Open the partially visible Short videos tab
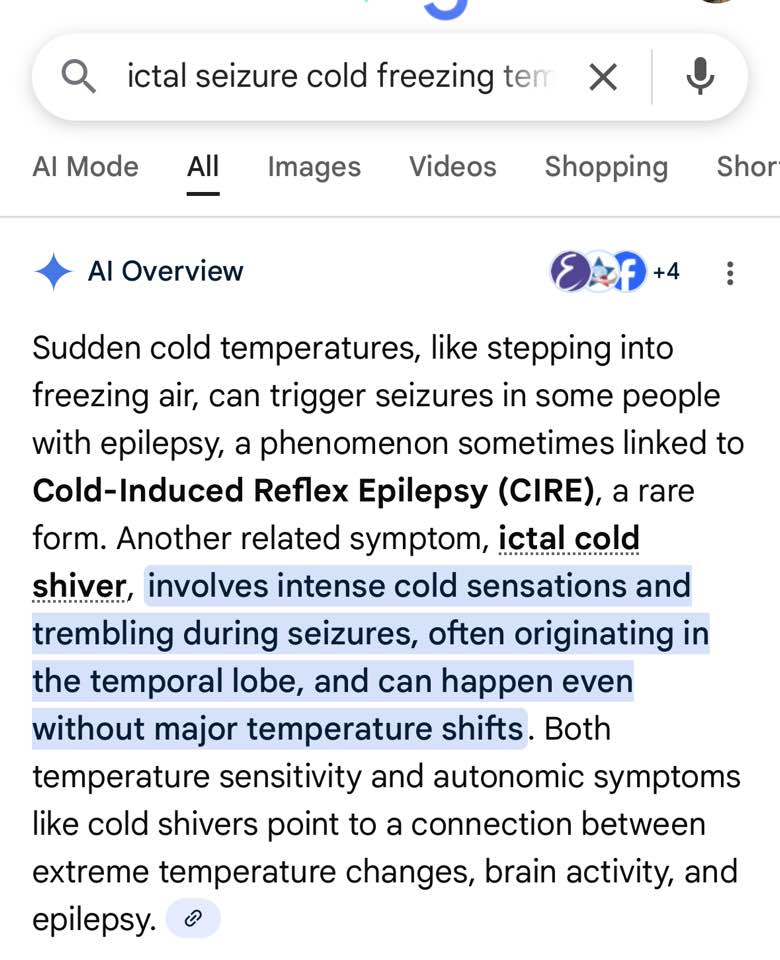Viewport: 780px width, 960px height. tap(748, 167)
